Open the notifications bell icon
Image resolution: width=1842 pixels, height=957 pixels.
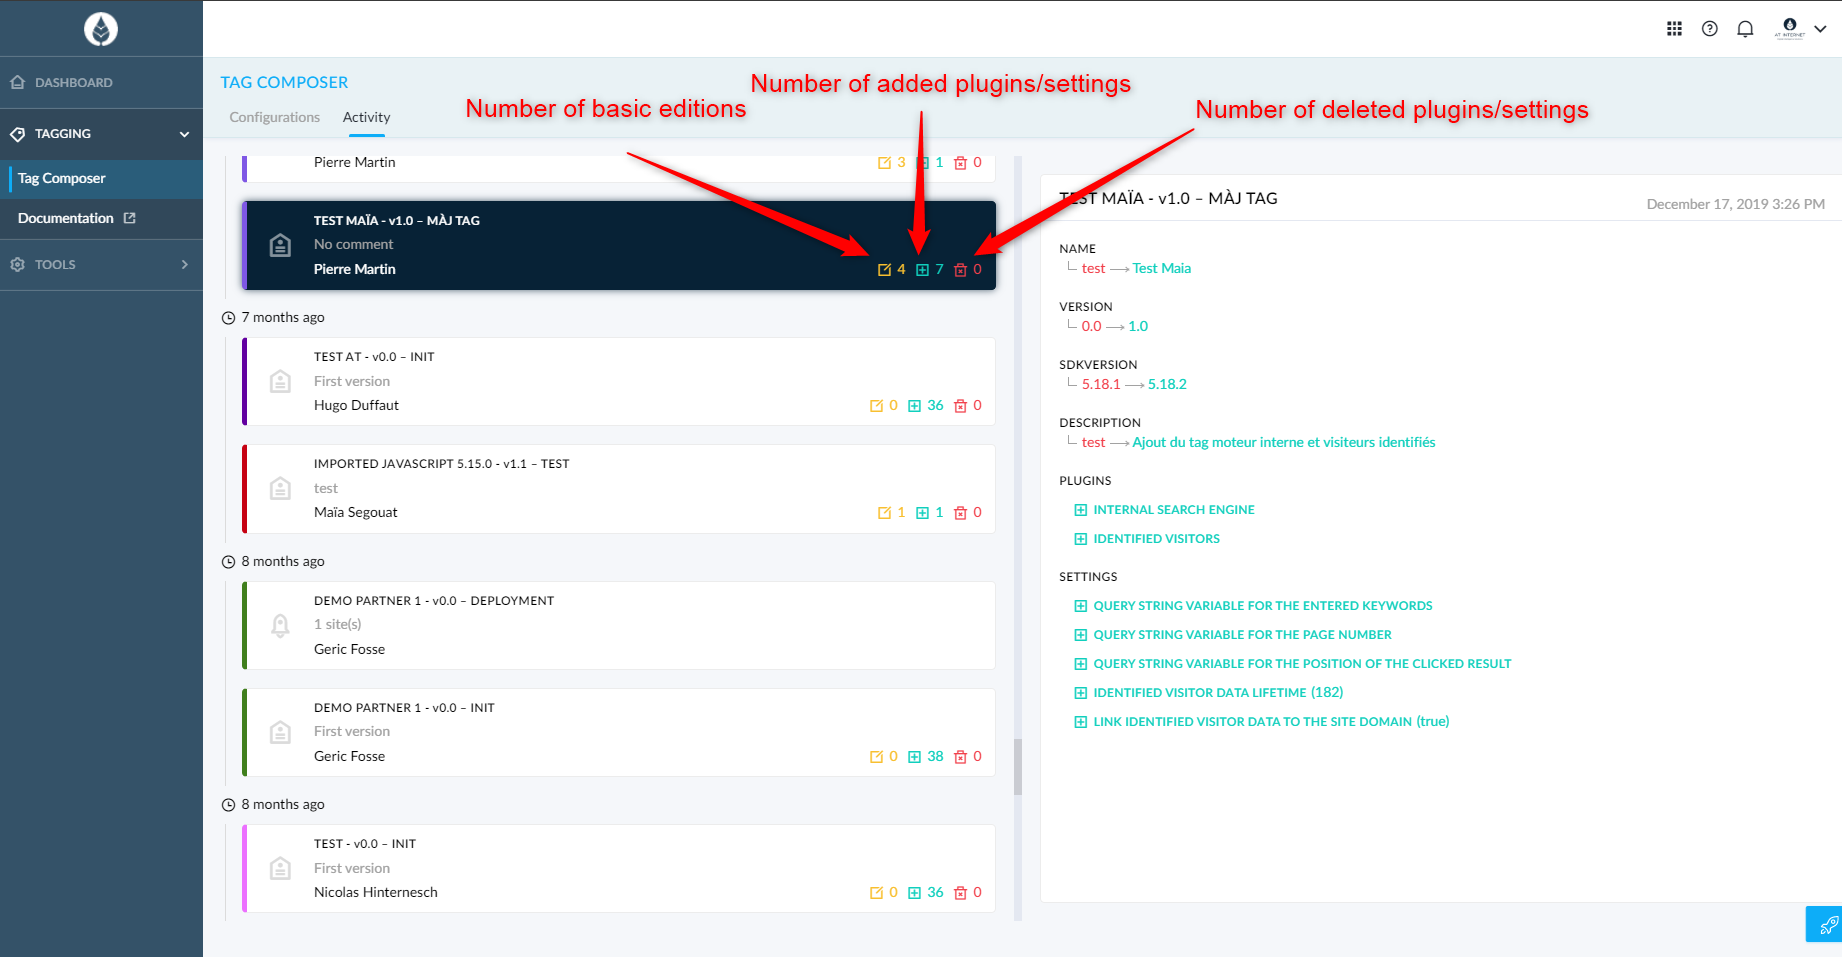pos(1745,29)
